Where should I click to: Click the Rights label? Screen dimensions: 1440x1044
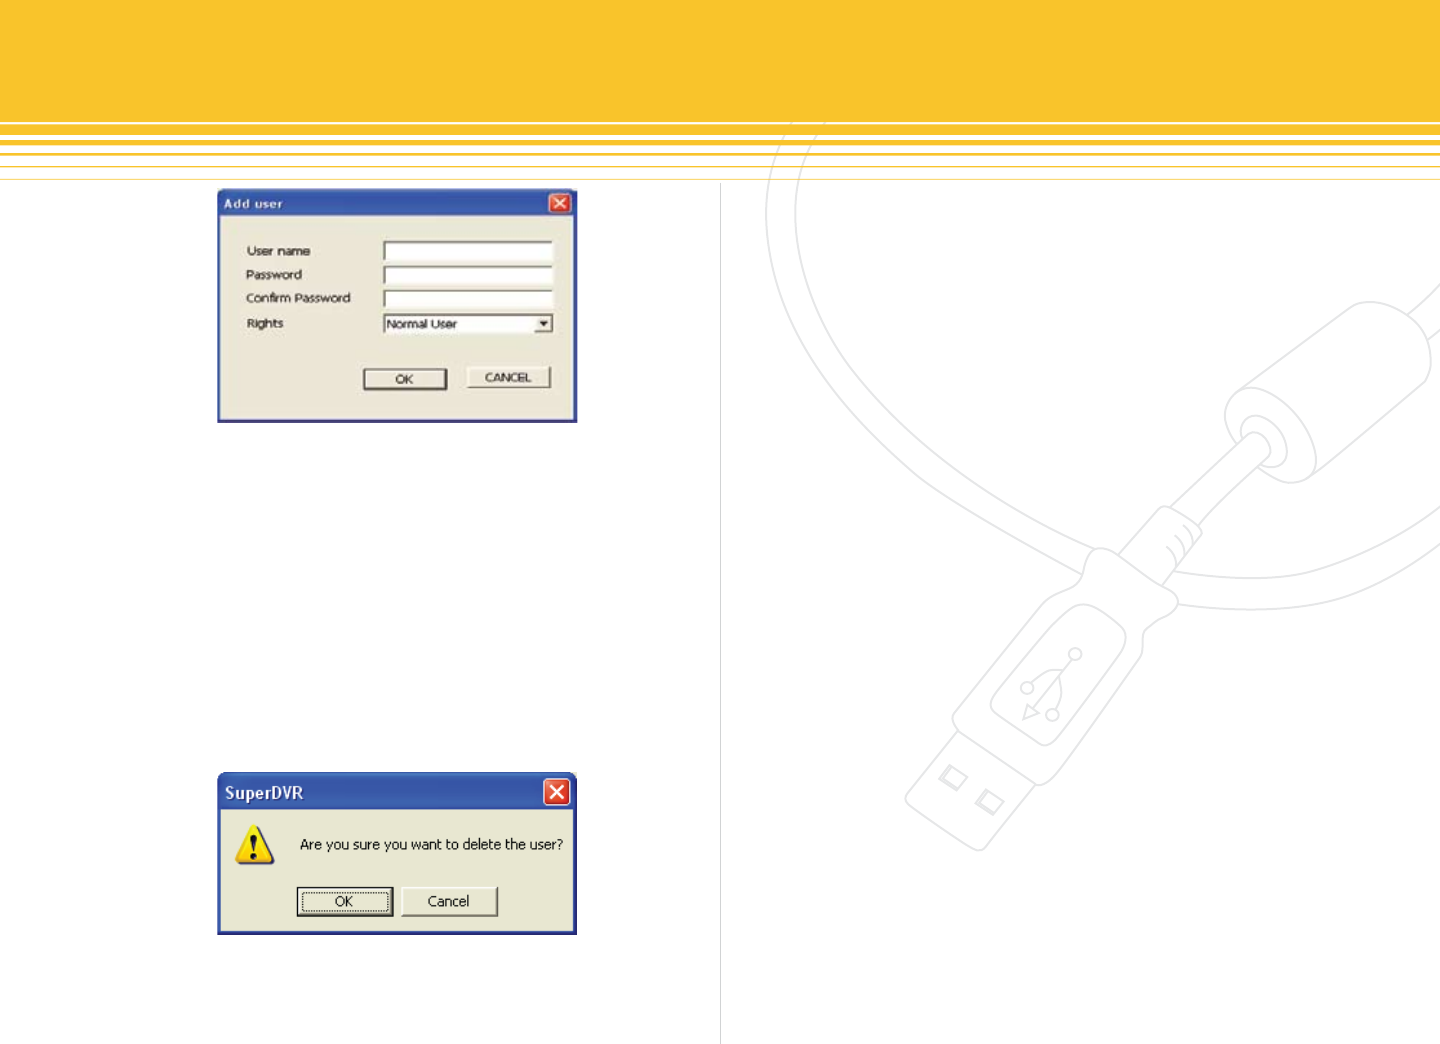(265, 323)
